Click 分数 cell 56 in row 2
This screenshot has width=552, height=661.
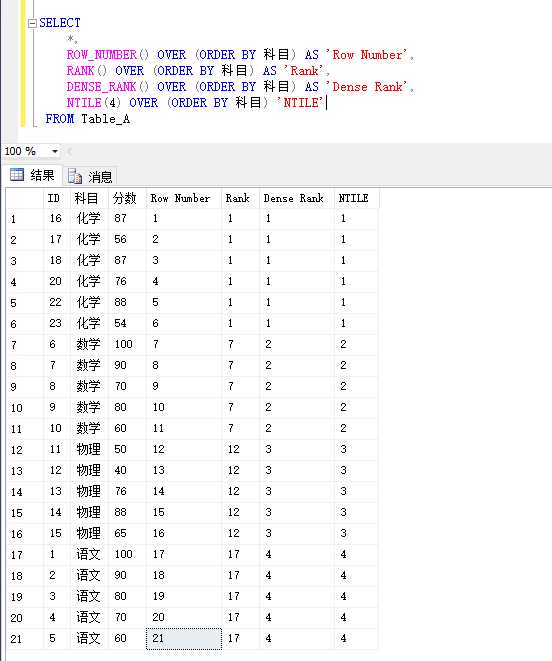point(127,239)
